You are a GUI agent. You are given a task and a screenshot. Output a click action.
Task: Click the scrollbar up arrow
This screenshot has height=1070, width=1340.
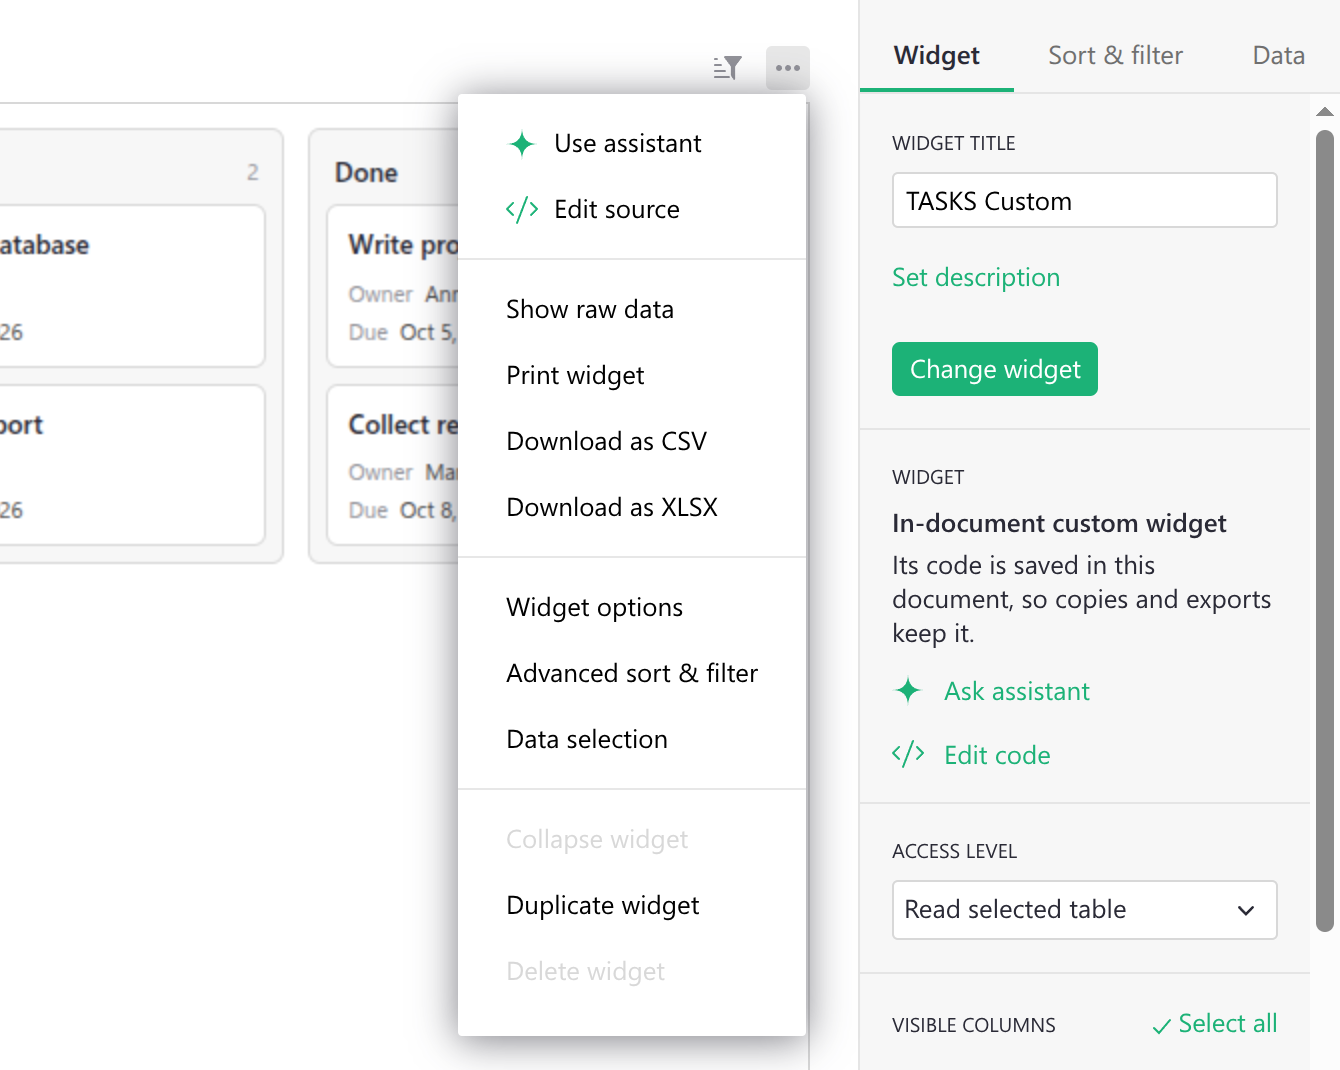1325,112
